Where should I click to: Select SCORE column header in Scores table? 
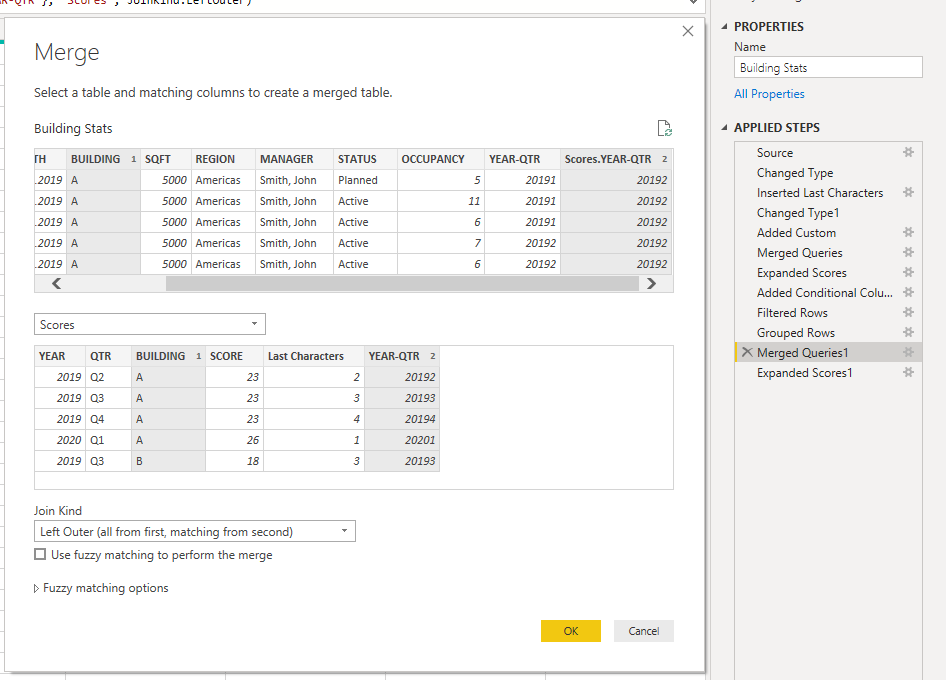(234, 356)
